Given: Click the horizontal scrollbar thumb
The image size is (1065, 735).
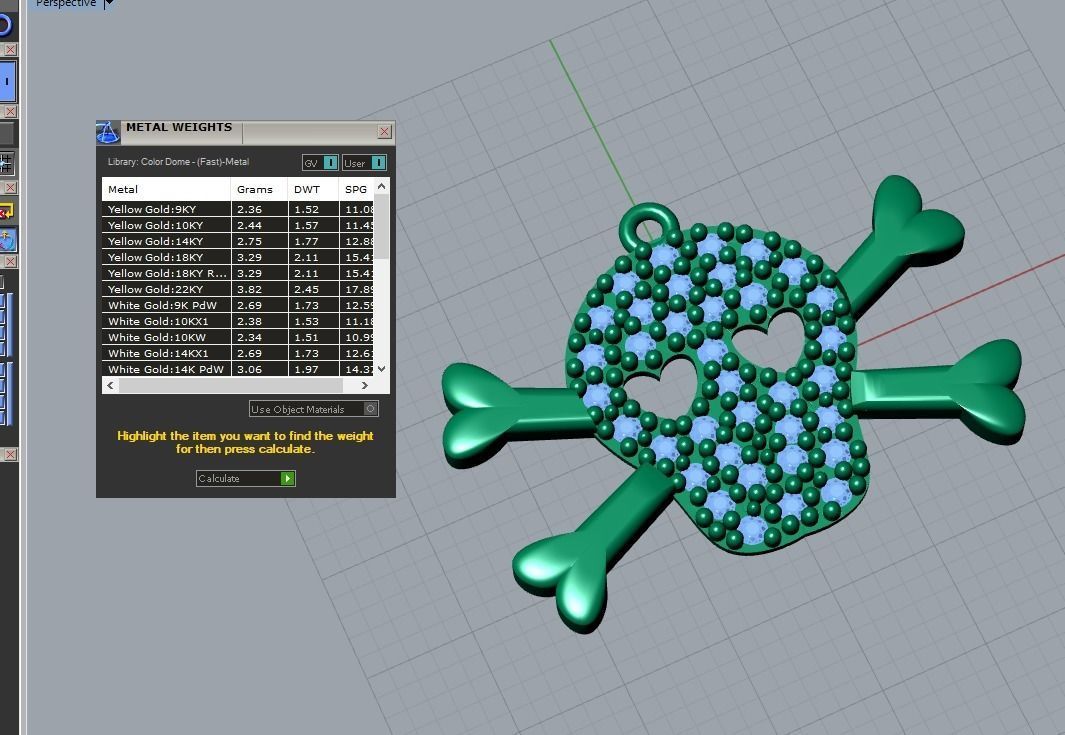Looking at the screenshot, I should pyautogui.click(x=231, y=385).
